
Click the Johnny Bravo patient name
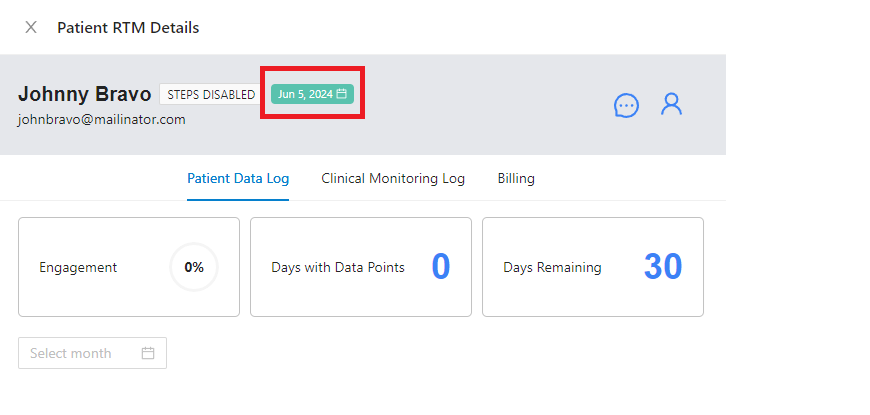point(85,94)
